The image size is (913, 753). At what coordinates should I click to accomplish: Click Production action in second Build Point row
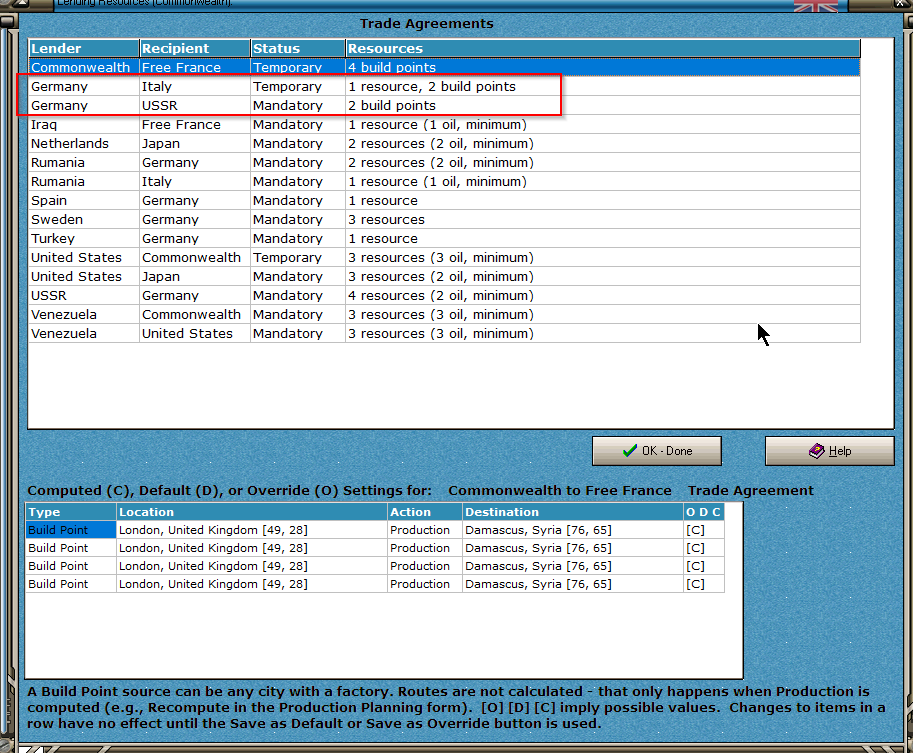coord(425,548)
